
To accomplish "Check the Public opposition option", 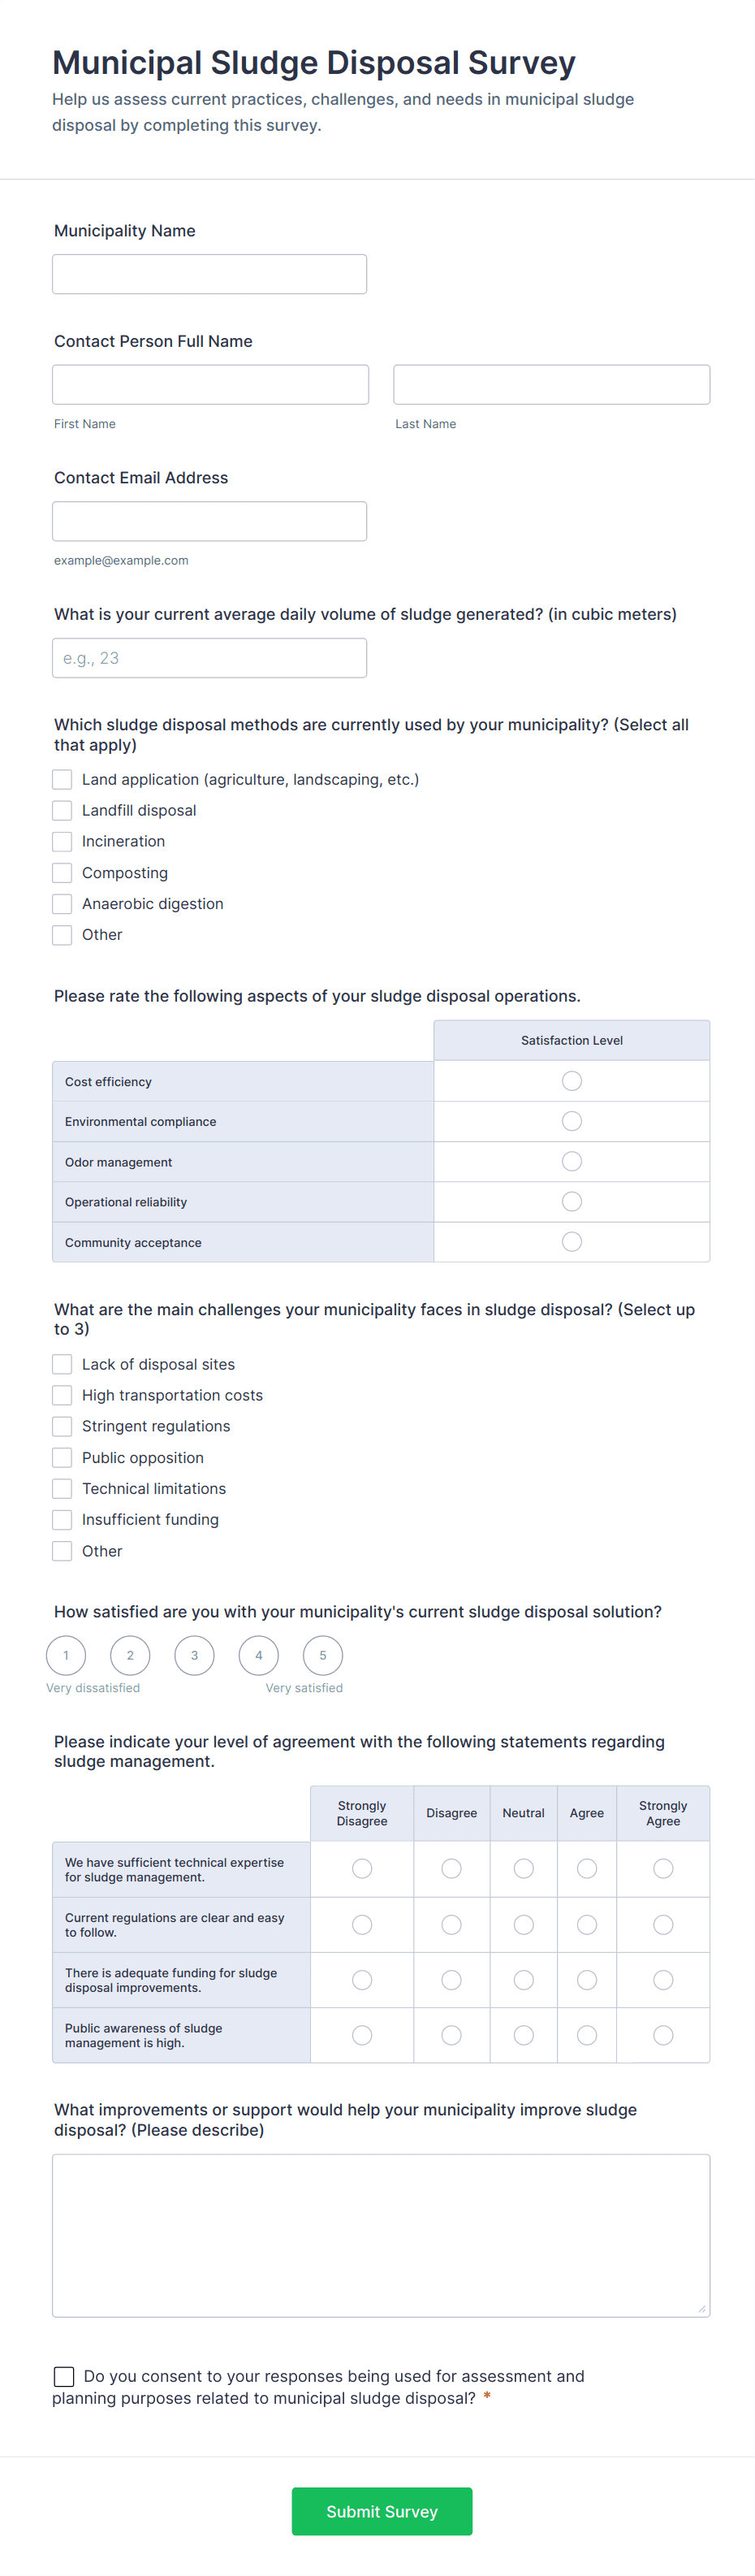I will (62, 1458).
